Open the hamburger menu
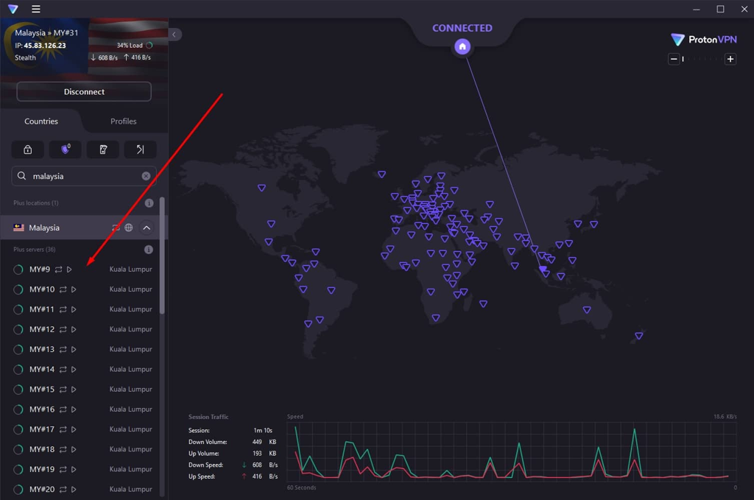The height and width of the screenshot is (500, 754). click(36, 9)
